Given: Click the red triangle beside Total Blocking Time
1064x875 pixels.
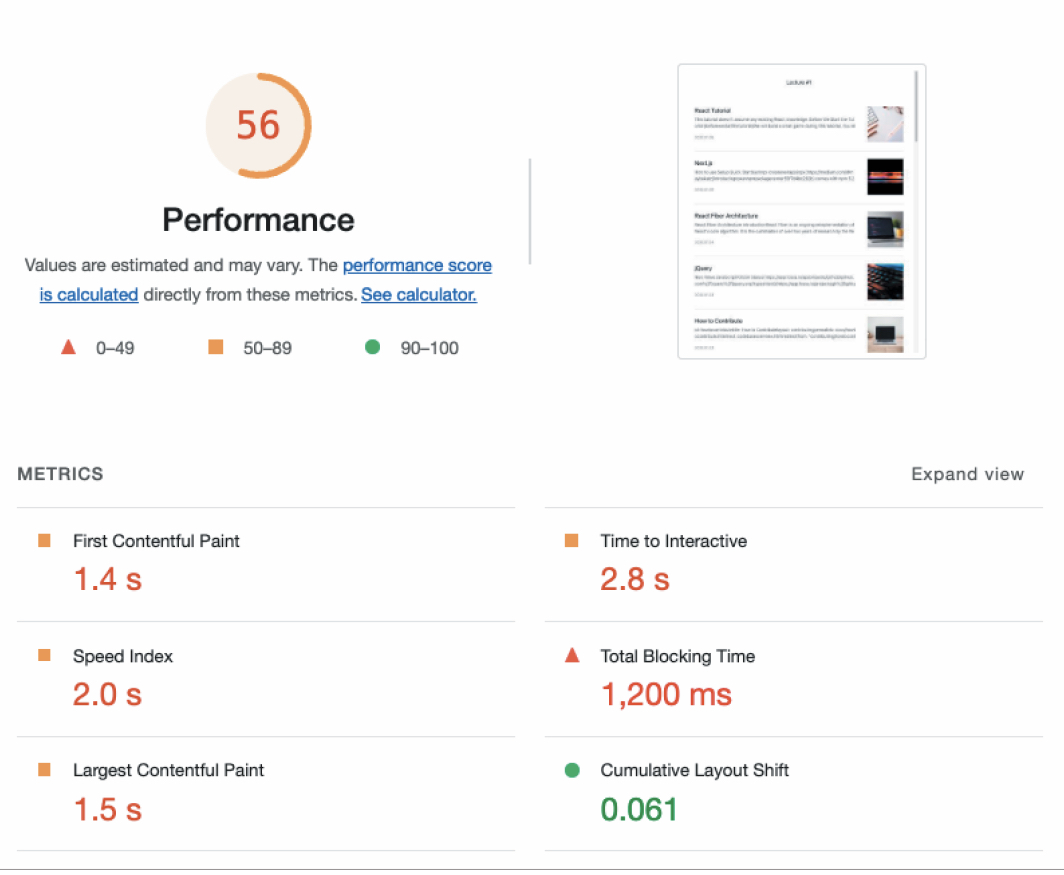Looking at the screenshot, I should tap(572, 655).
